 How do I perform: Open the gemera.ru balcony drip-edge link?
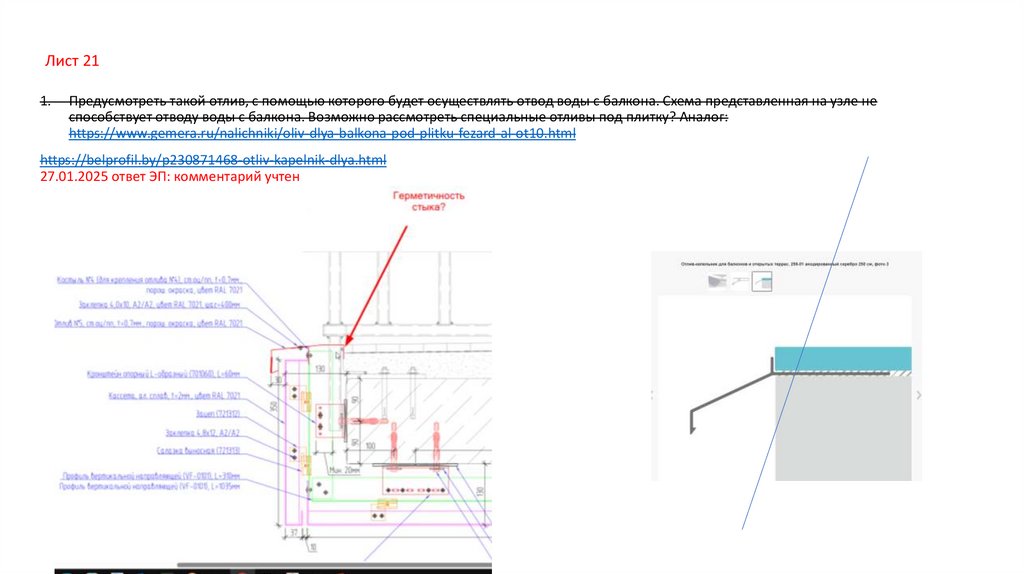click(322, 133)
